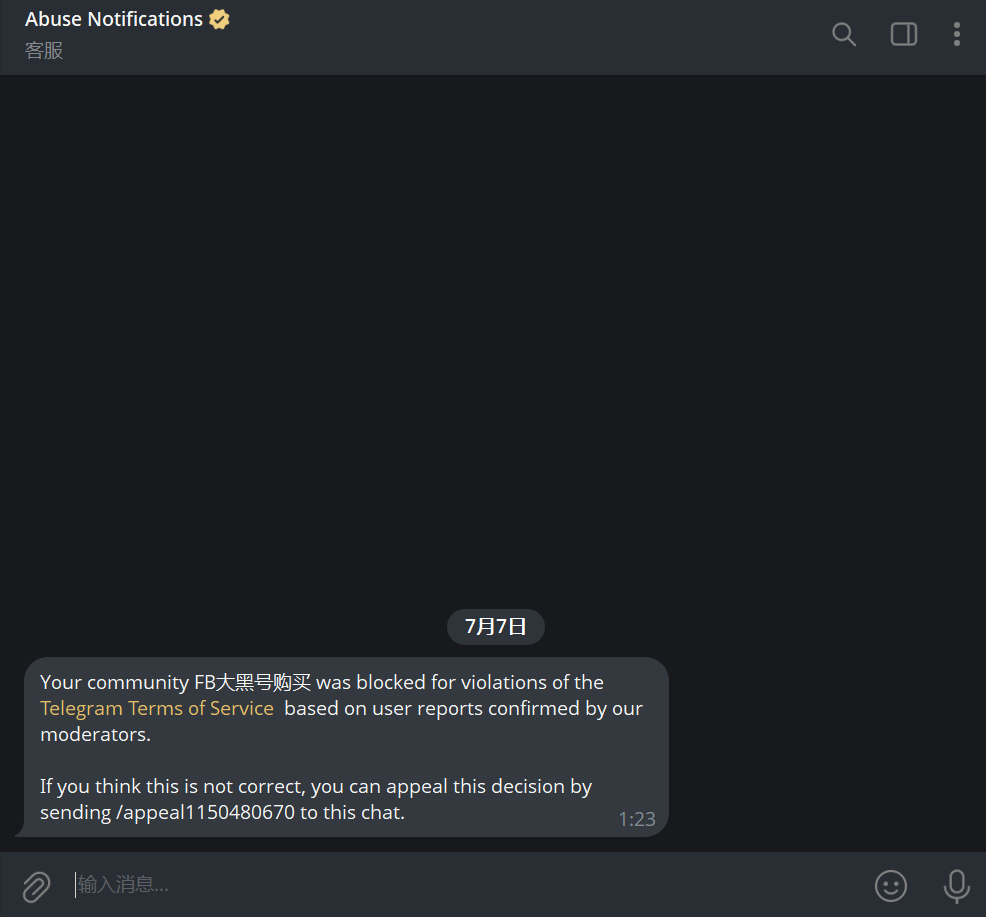Click the empty chat background above date
Screen dimensions: 986x917
coord(493,340)
